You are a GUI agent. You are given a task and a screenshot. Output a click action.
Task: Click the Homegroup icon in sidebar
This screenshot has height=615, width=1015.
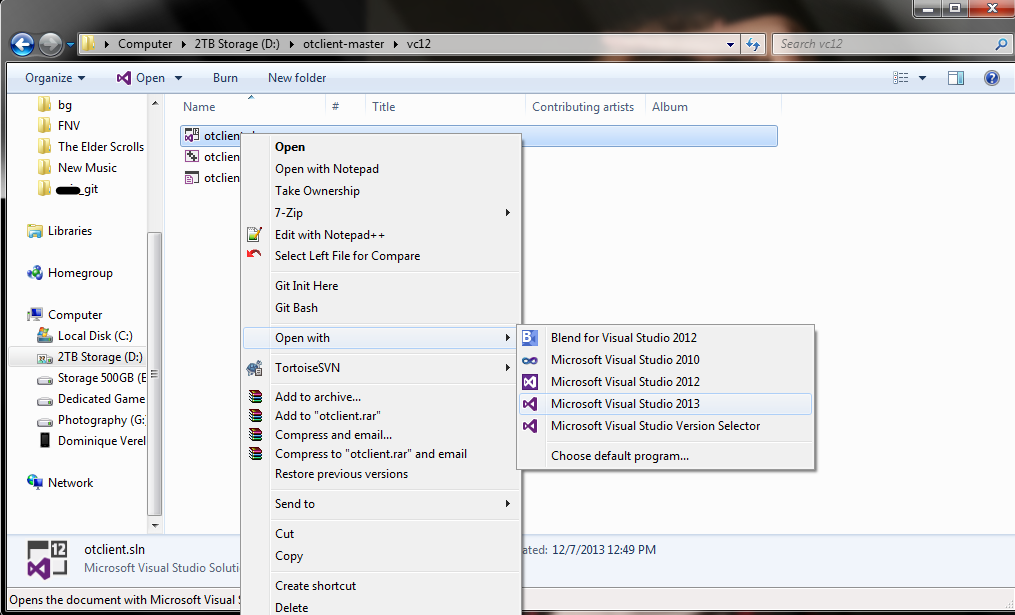click(34, 273)
